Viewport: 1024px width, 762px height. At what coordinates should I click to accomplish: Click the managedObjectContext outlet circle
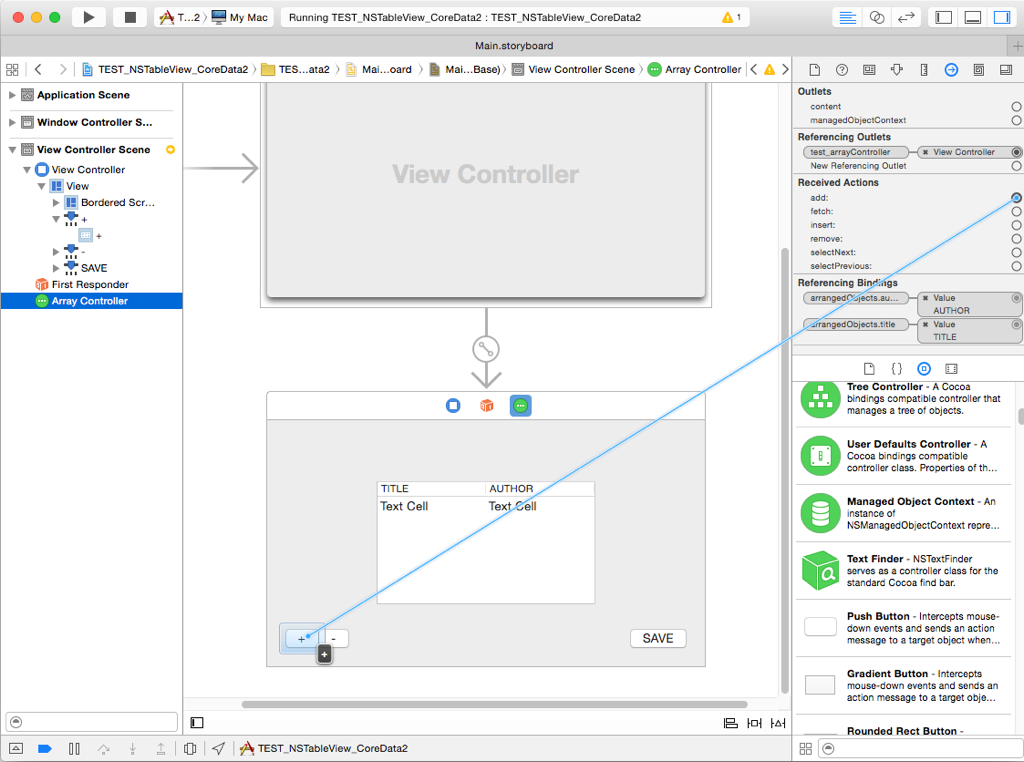(1016, 120)
